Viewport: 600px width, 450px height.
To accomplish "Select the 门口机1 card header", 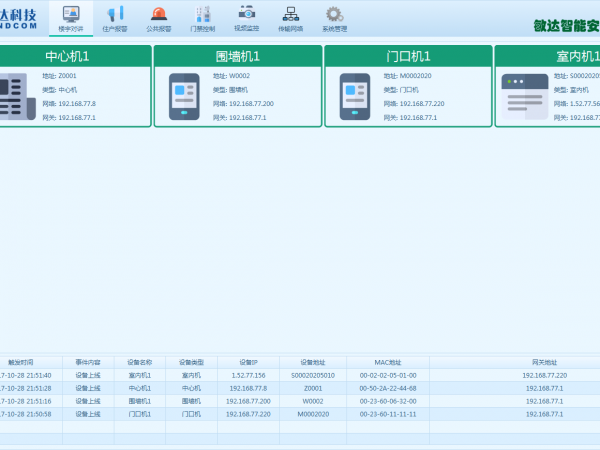I will coord(408,56).
